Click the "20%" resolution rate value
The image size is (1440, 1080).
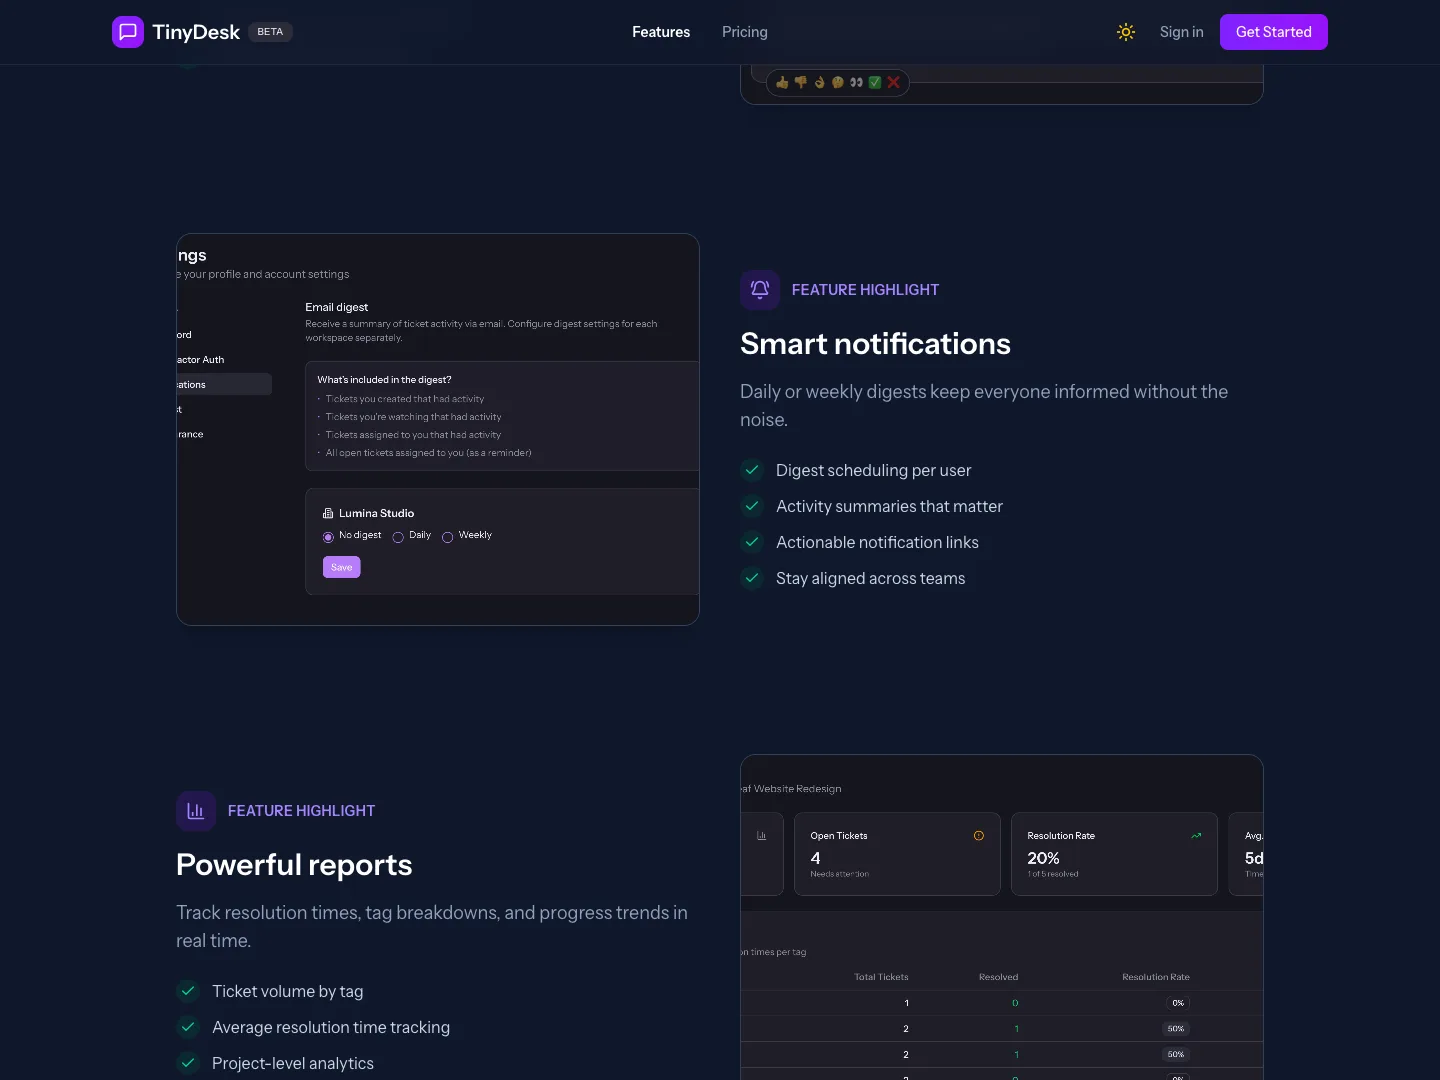coord(1043,858)
